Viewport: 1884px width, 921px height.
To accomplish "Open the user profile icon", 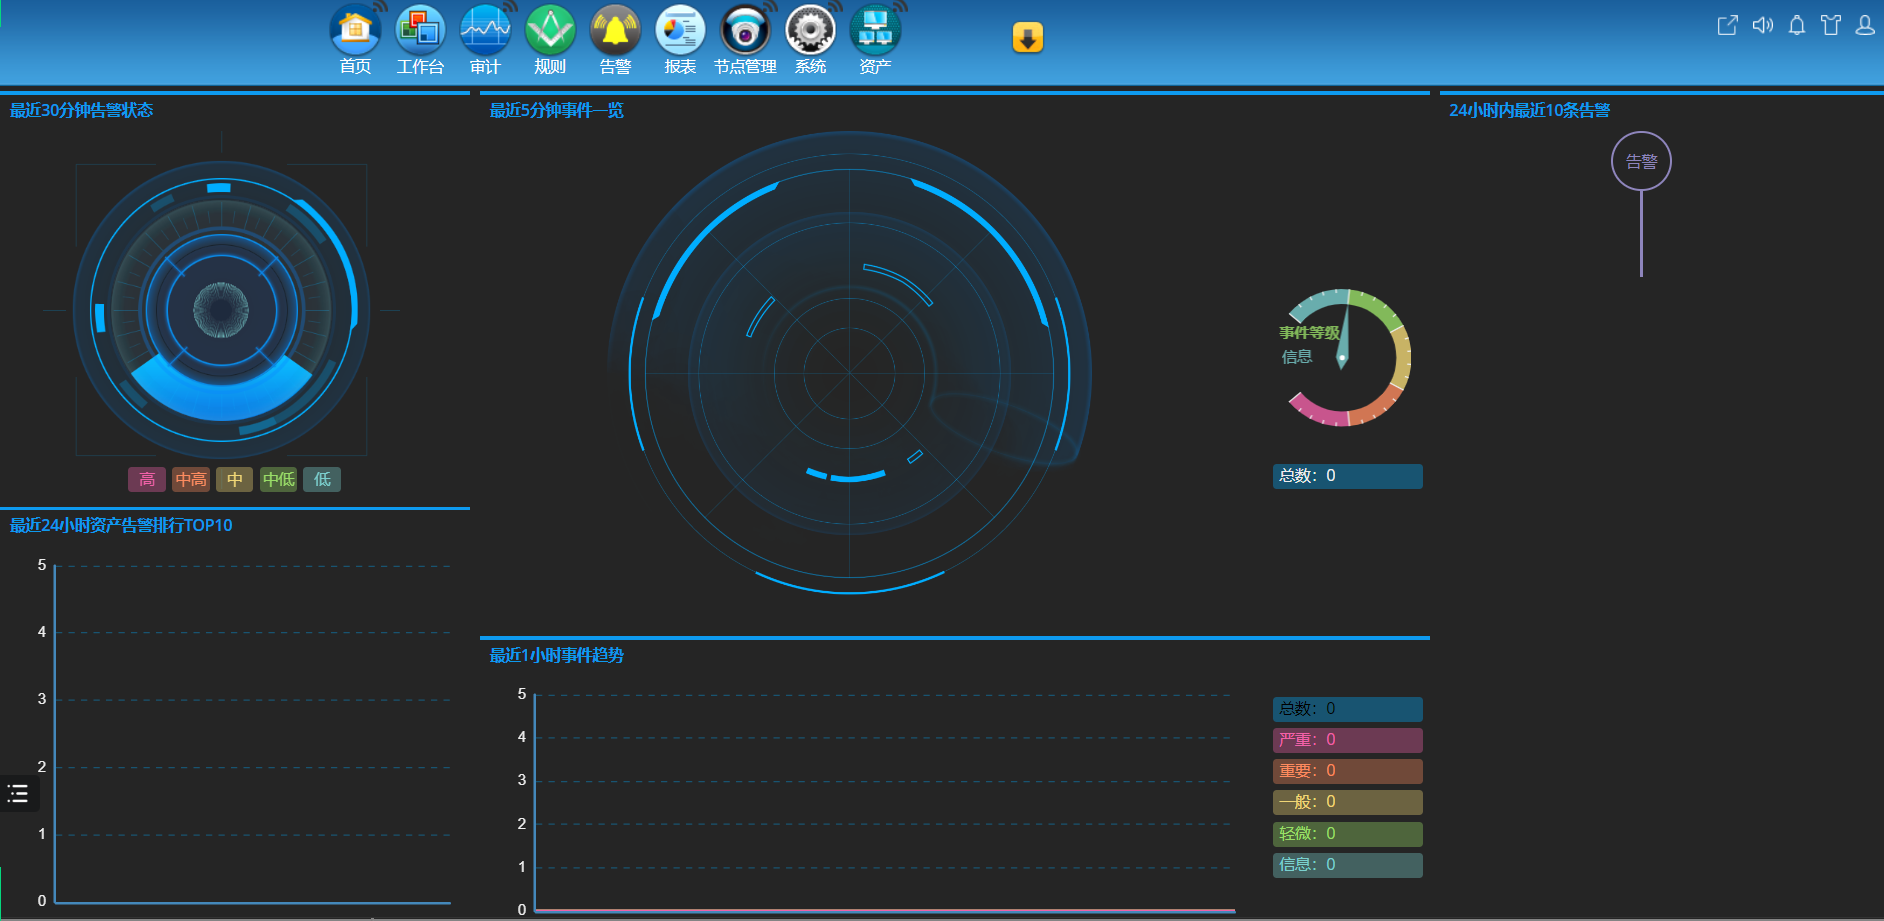I will pos(1865,25).
